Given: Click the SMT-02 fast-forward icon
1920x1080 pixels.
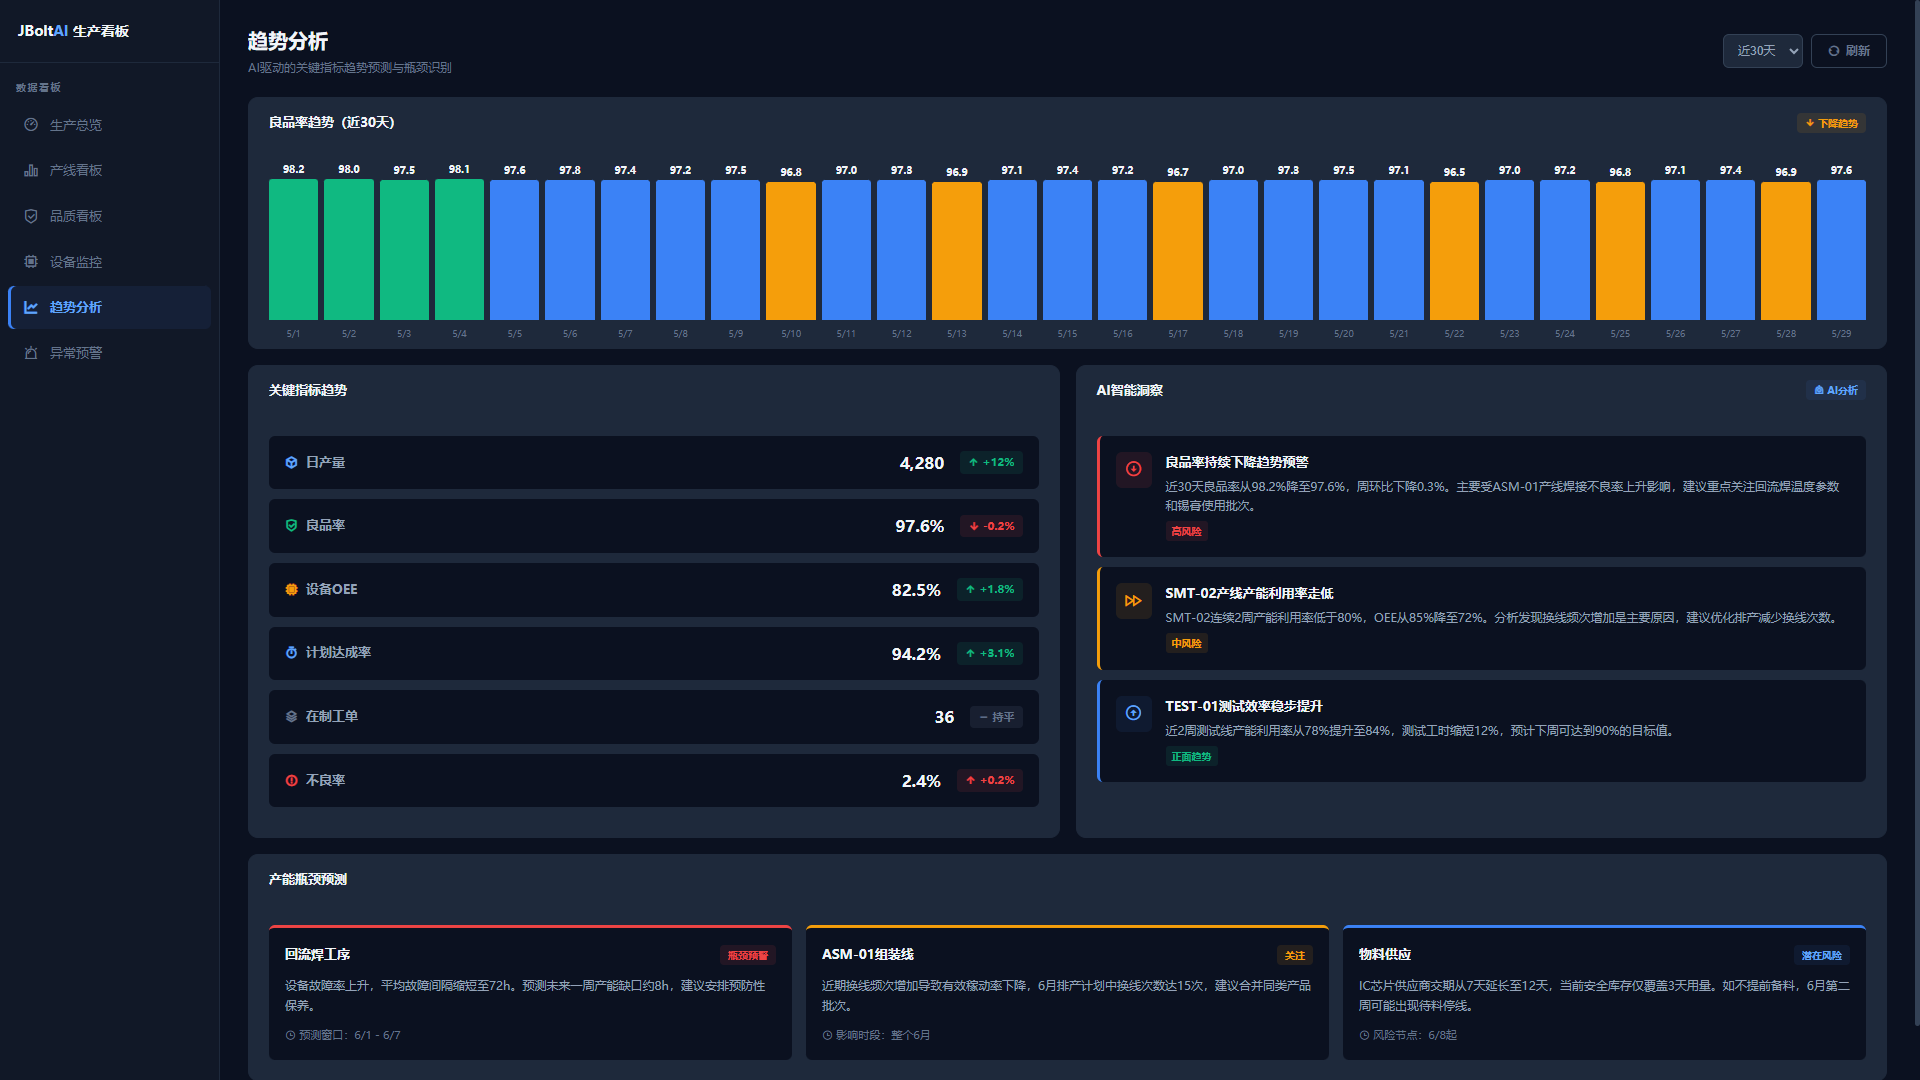Looking at the screenshot, I should point(1133,601).
